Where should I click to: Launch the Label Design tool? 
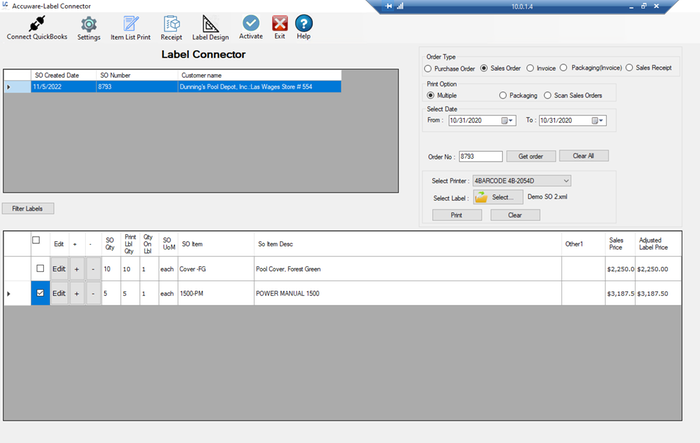tap(210, 24)
